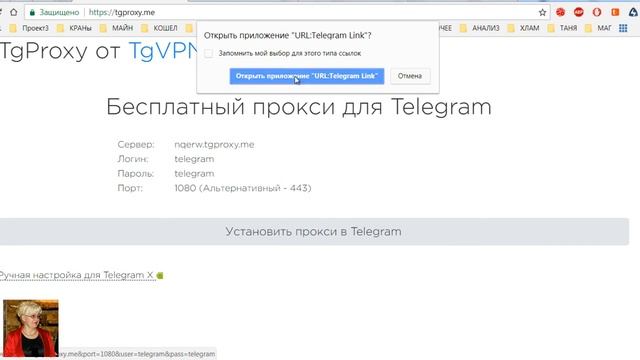Viewport: 640px width, 360px height.
Task: Open 'Ручная настройка для Telegram X' link
Action: click(77, 275)
